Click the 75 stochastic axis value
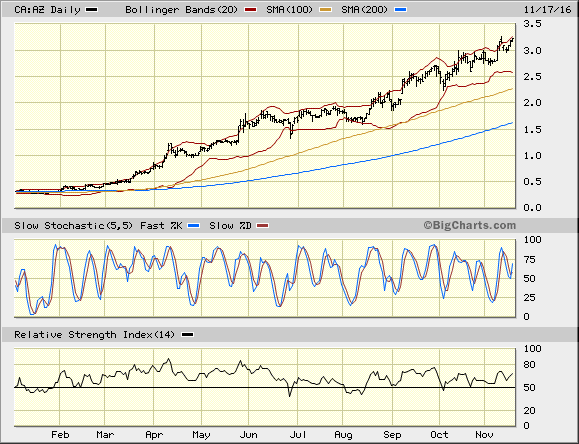Image resolution: width=579 pixels, height=444 pixels. (x=530, y=260)
